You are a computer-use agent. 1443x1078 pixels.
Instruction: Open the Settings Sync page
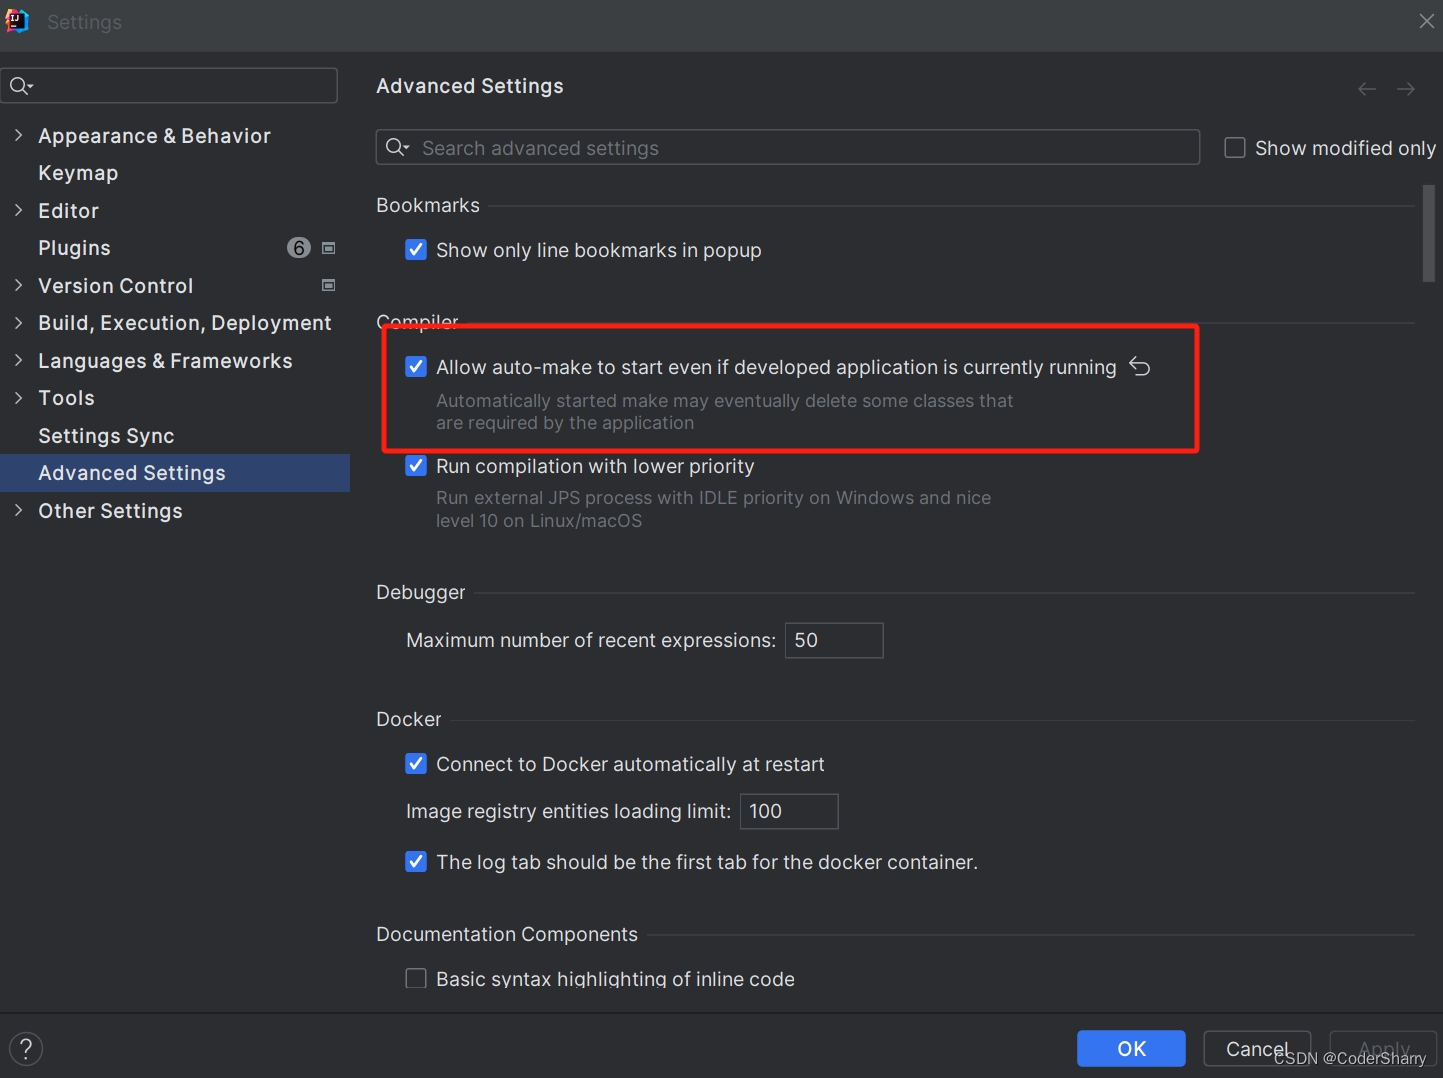point(106,436)
